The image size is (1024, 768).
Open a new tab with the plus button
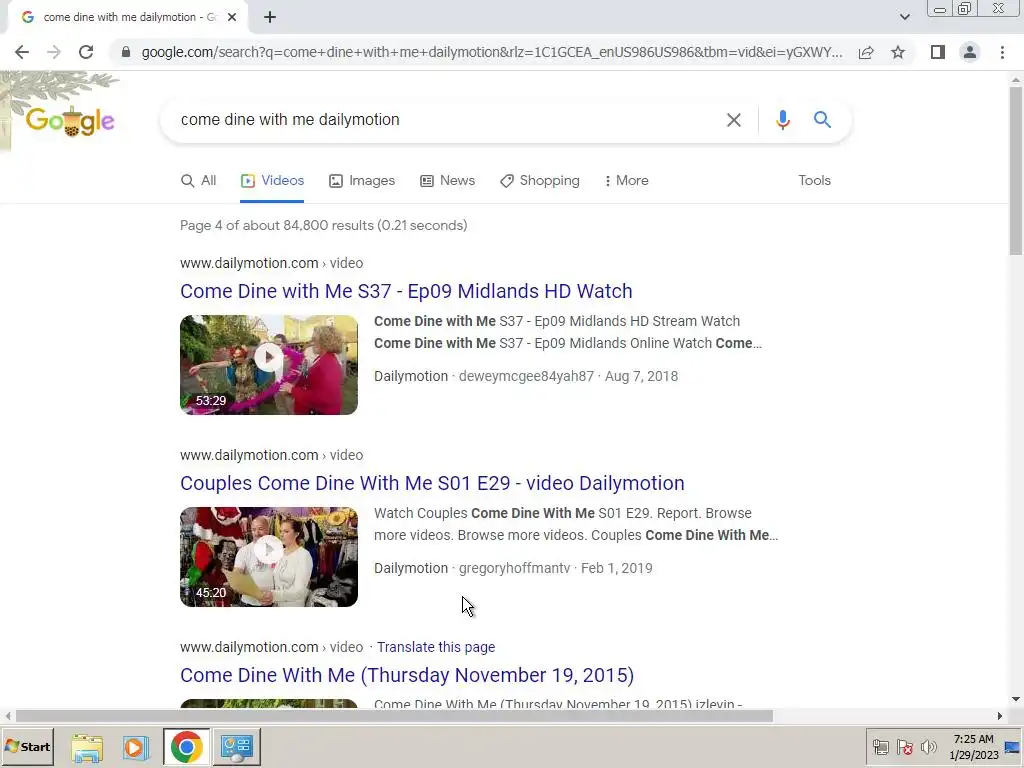(x=270, y=17)
